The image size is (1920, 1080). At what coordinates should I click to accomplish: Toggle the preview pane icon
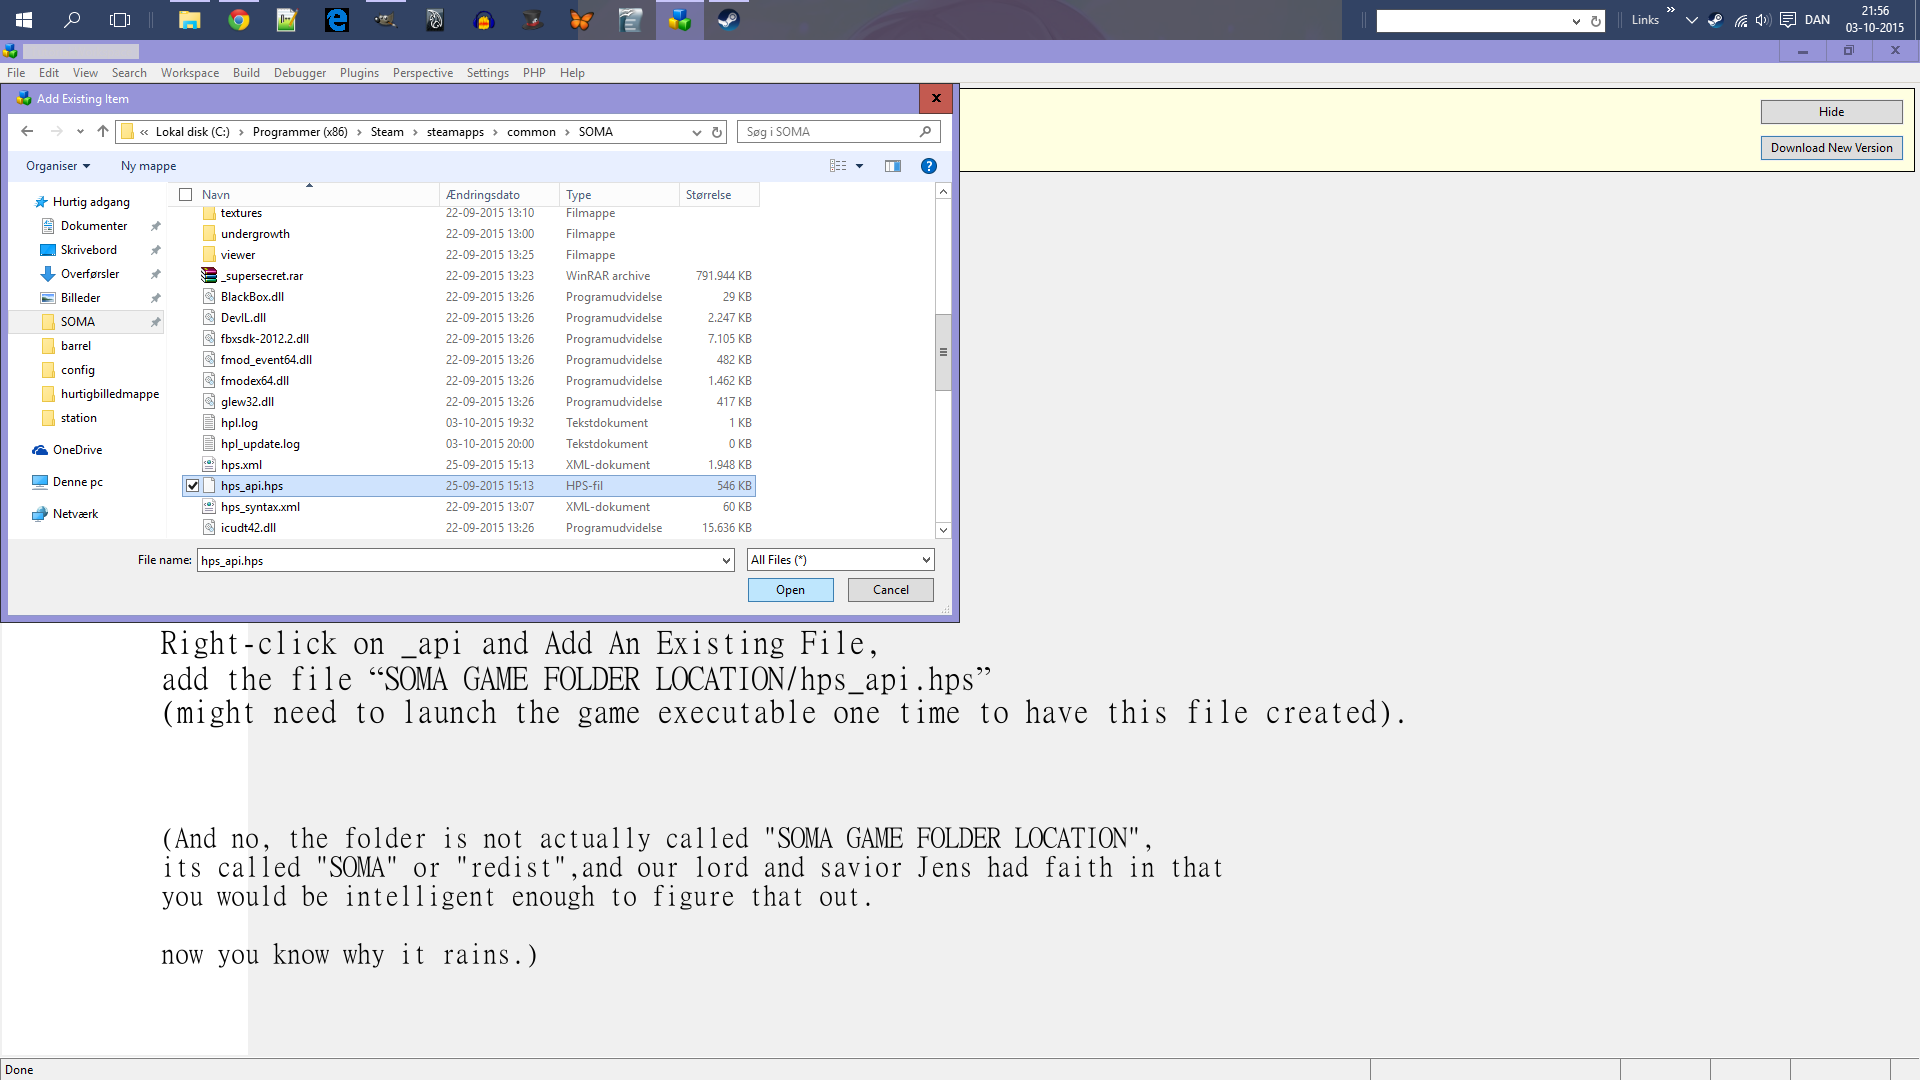click(893, 166)
